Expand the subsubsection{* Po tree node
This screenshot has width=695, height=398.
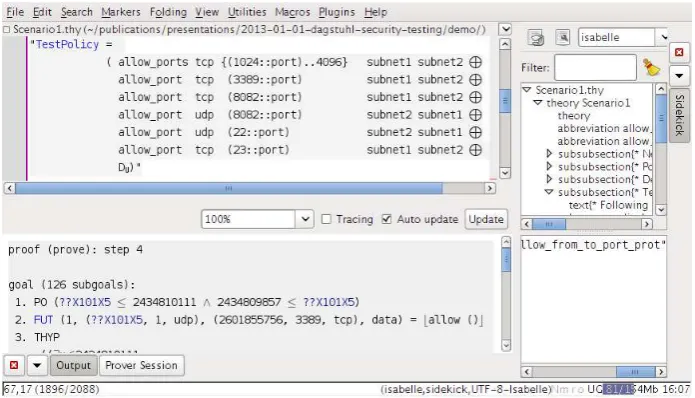[x=549, y=167]
